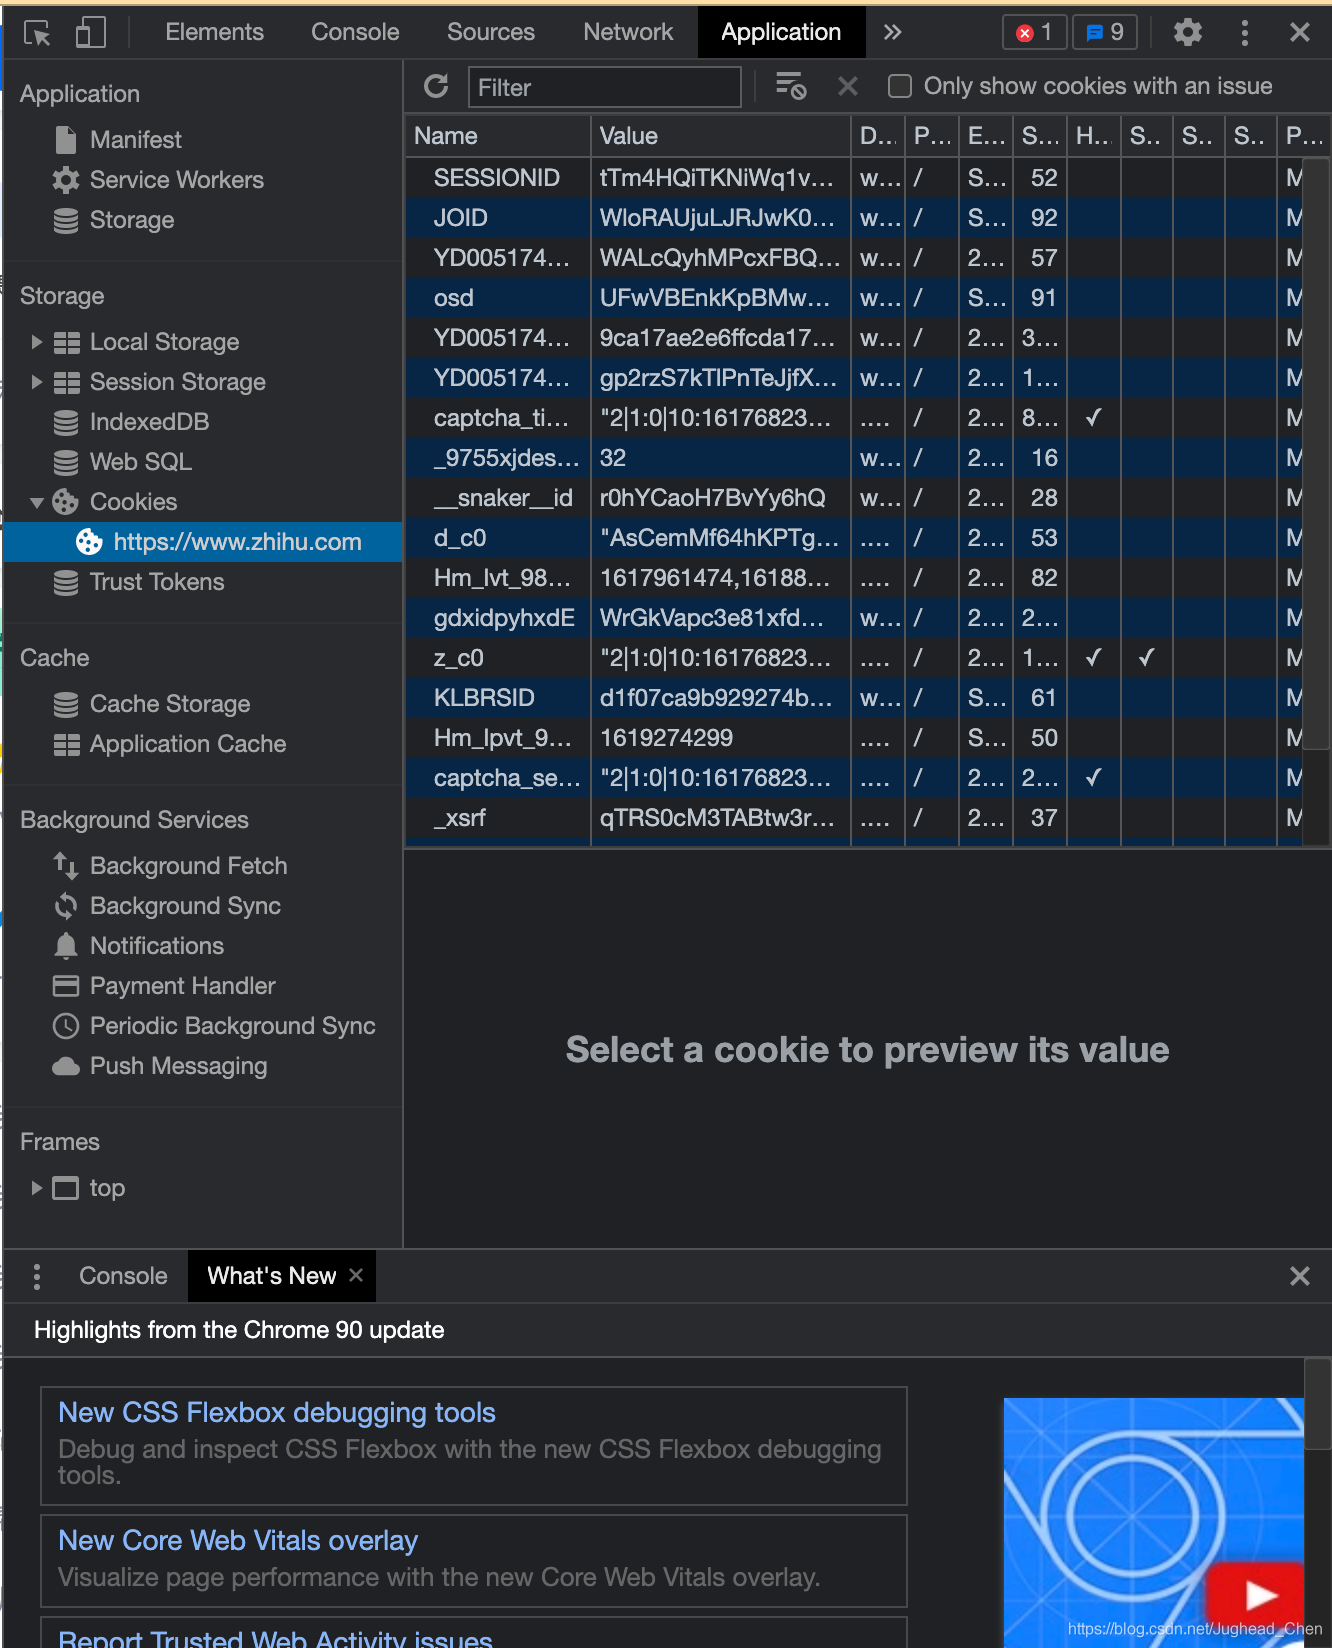The height and width of the screenshot is (1648, 1332).
Task: Click the captcha_se... HttpOnly checkmark cell
Action: pyautogui.click(x=1094, y=778)
